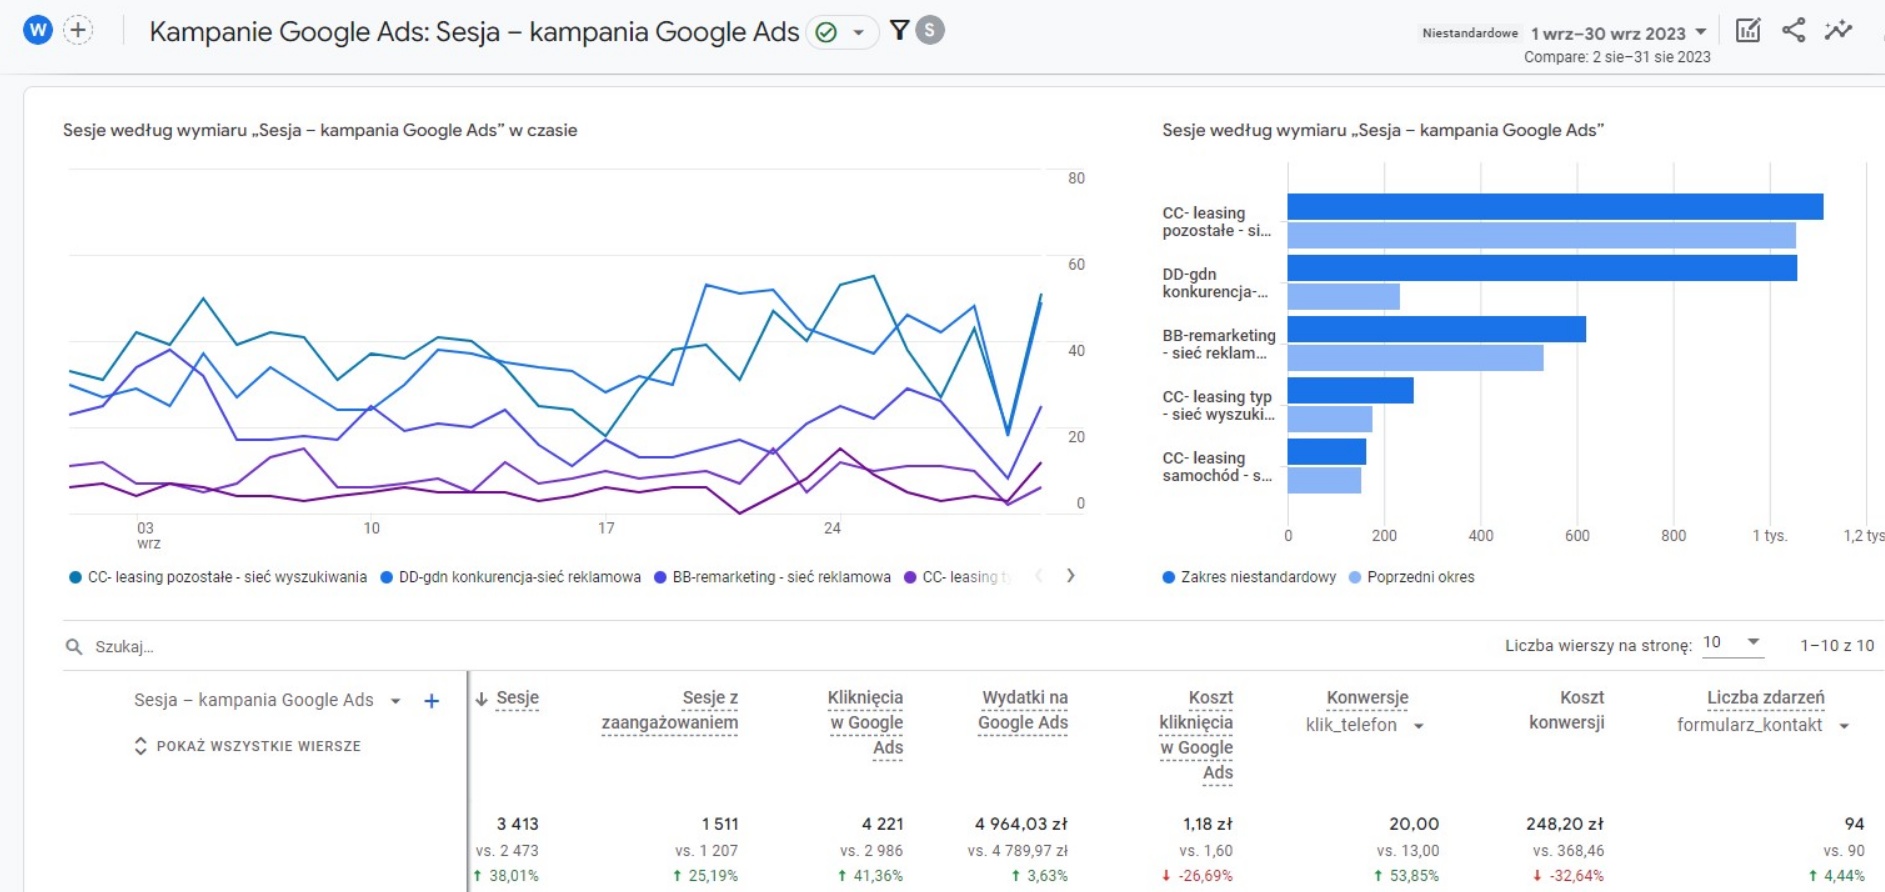Go to next legend page arrow
The image size is (1885, 892).
coord(1070,576)
